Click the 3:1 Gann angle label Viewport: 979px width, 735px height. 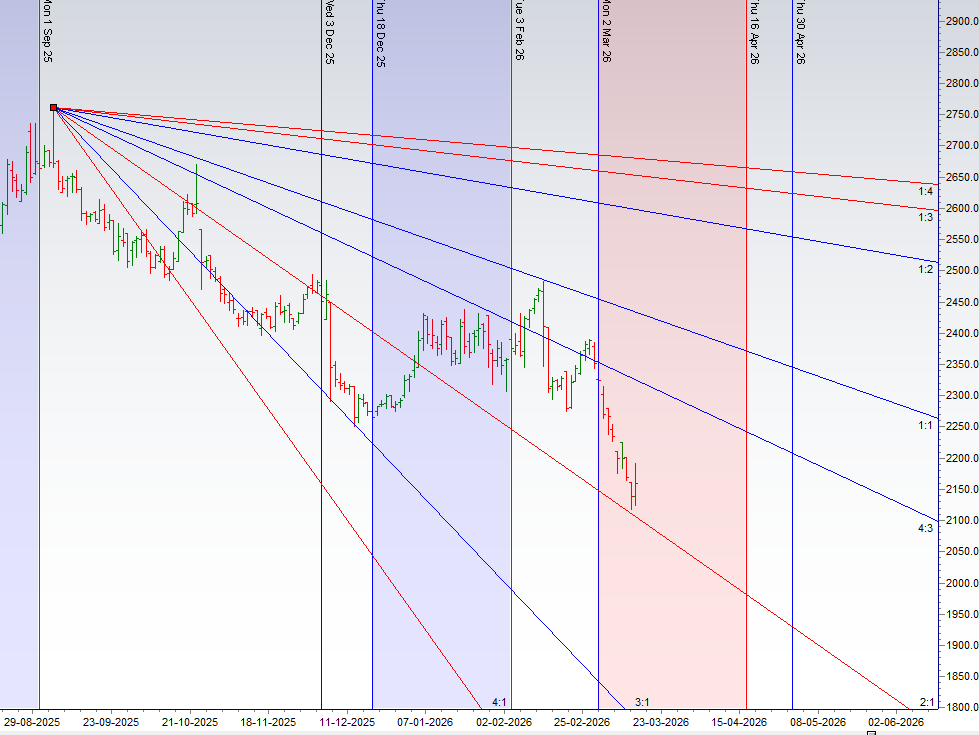click(x=643, y=702)
